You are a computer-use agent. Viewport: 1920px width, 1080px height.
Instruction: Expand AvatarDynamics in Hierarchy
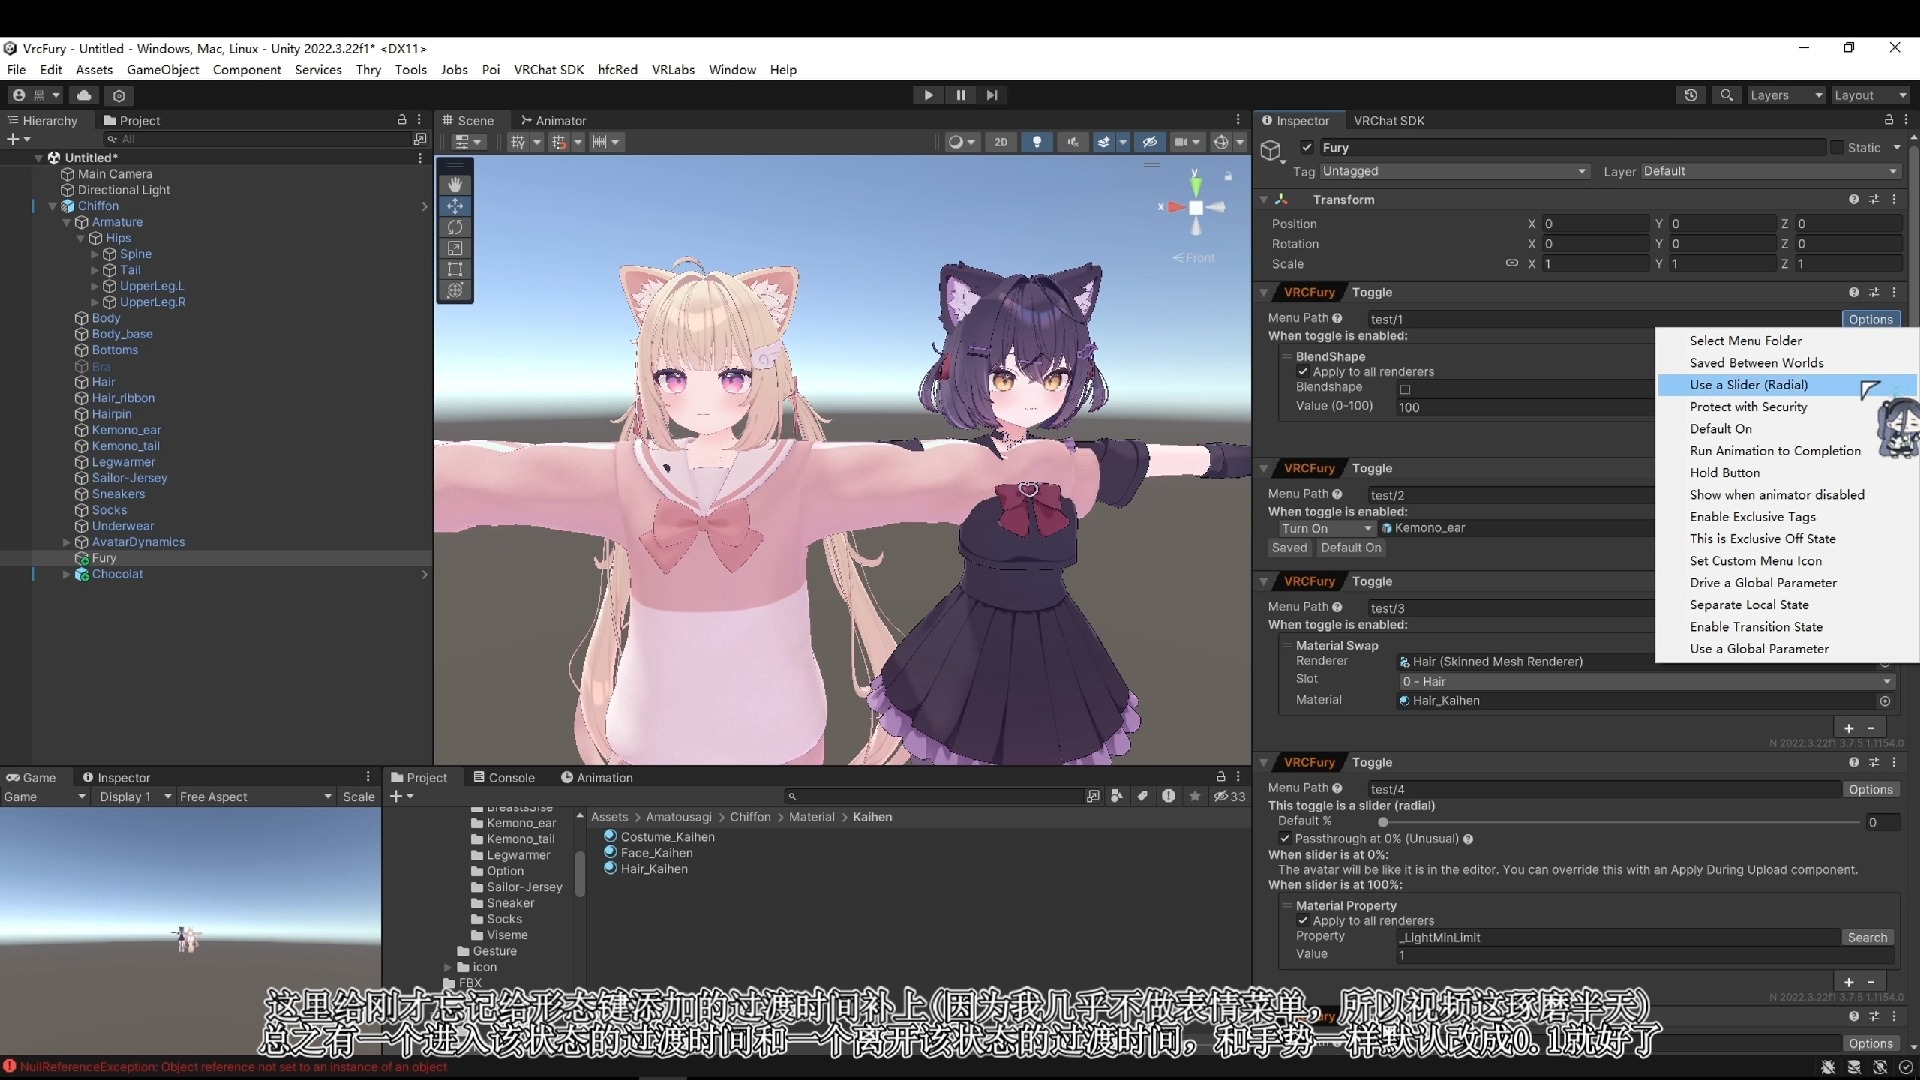pos(67,542)
